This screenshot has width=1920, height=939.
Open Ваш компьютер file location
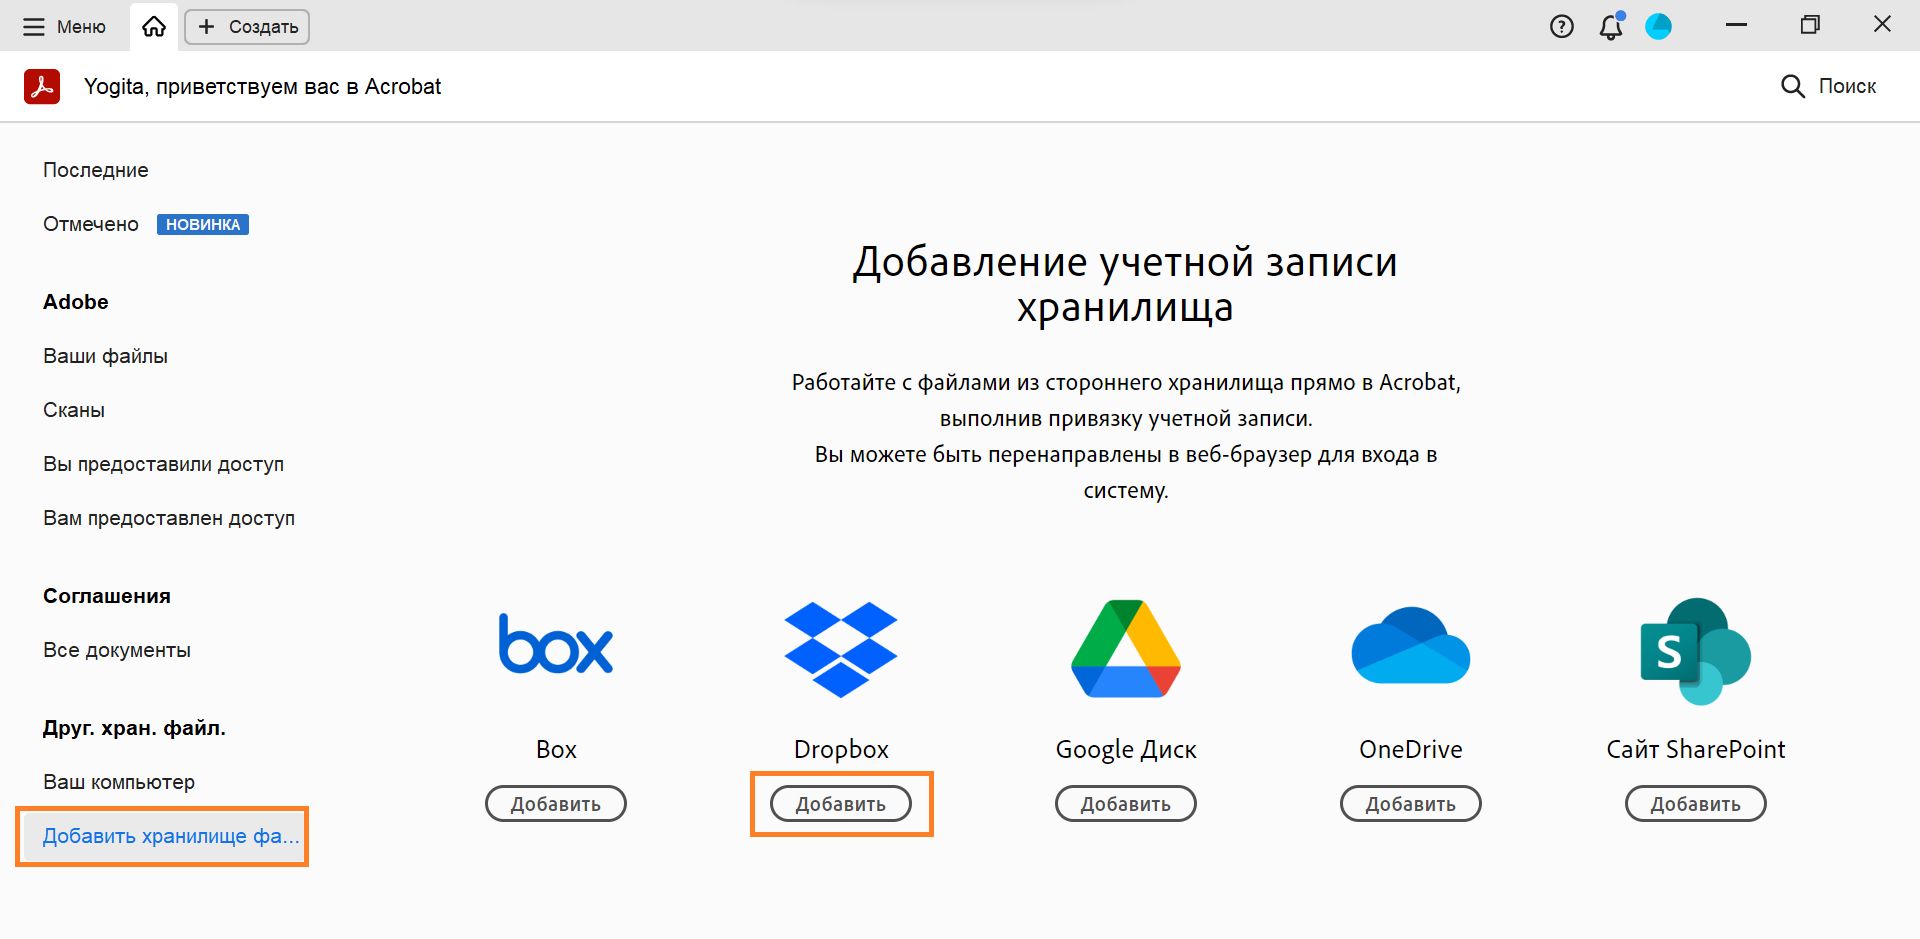(x=118, y=782)
